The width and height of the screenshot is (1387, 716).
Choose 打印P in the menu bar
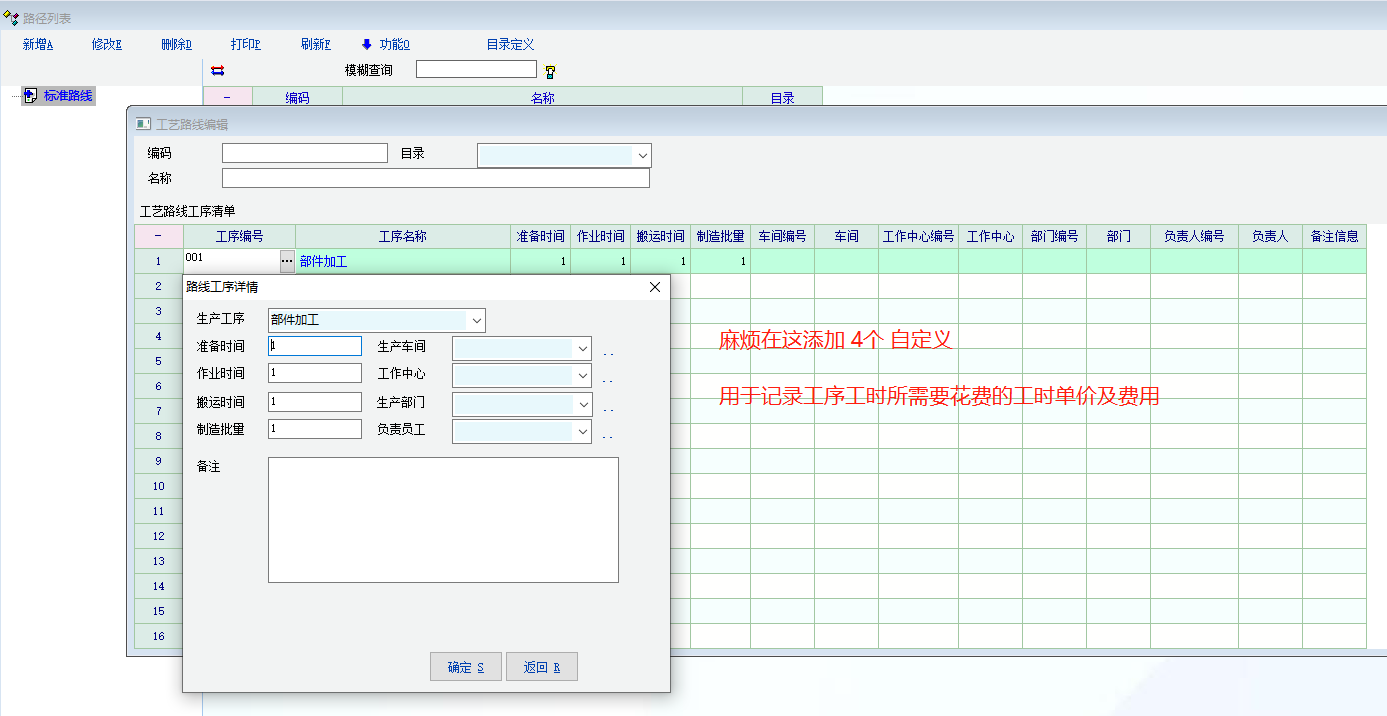[x=245, y=44]
